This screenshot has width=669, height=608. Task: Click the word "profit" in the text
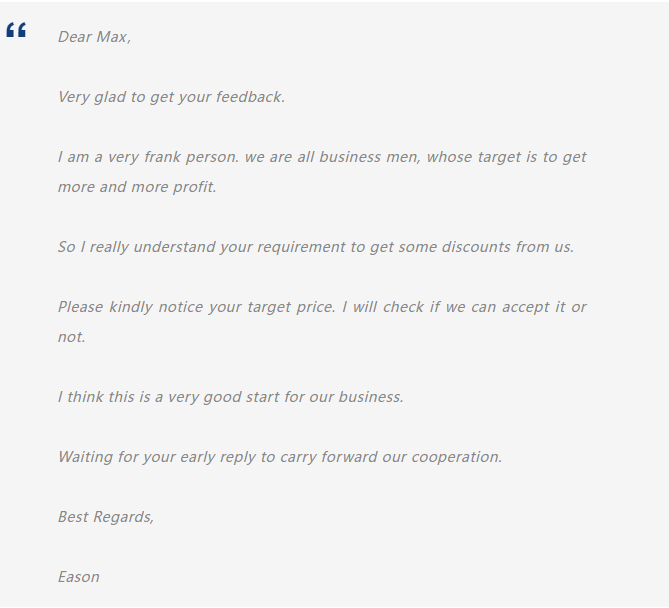(x=193, y=187)
